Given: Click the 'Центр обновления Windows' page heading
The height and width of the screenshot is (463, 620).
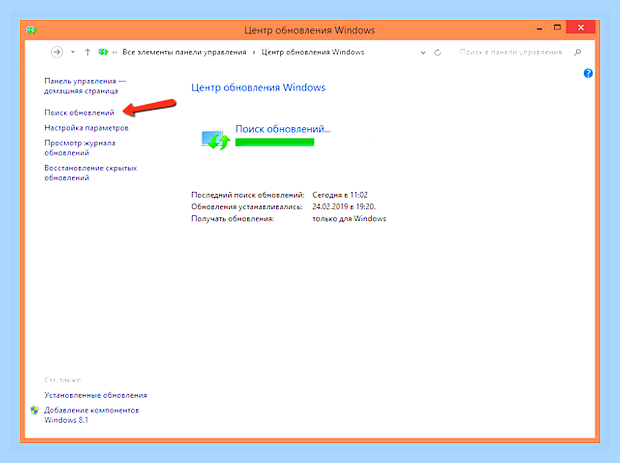Looking at the screenshot, I should (x=258, y=87).
